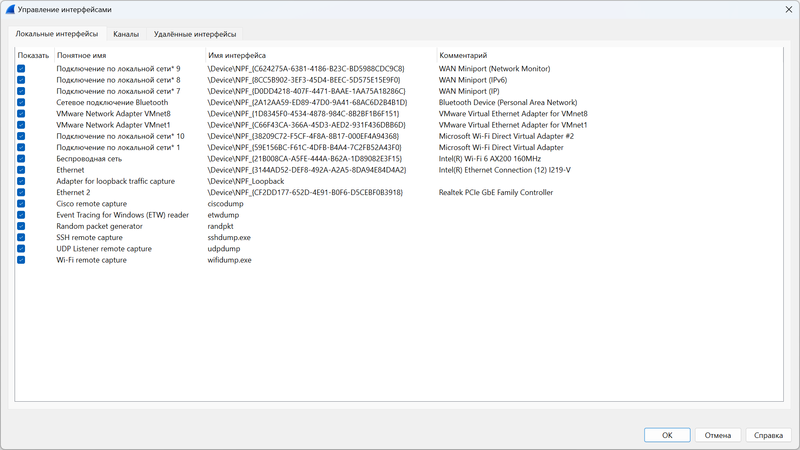800x450 pixels.
Task: Click 'Bluetooth Device (Personal Area Network)' comment
Action: (x=508, y=103)
